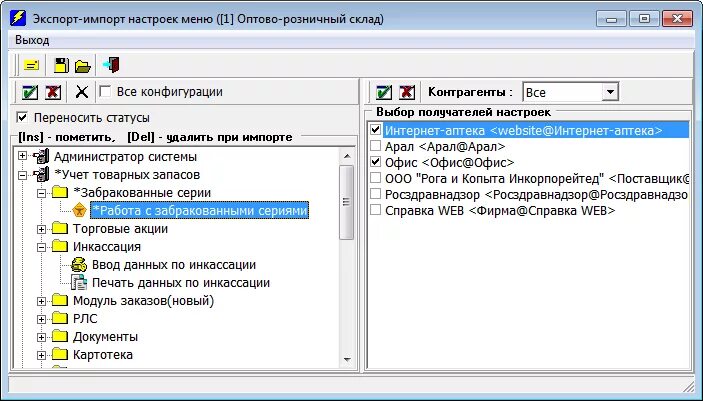This screenshot has height=401, width=703.
Task: Minimize the Экспорт-импорт настроек window
Action: (611, 19)
